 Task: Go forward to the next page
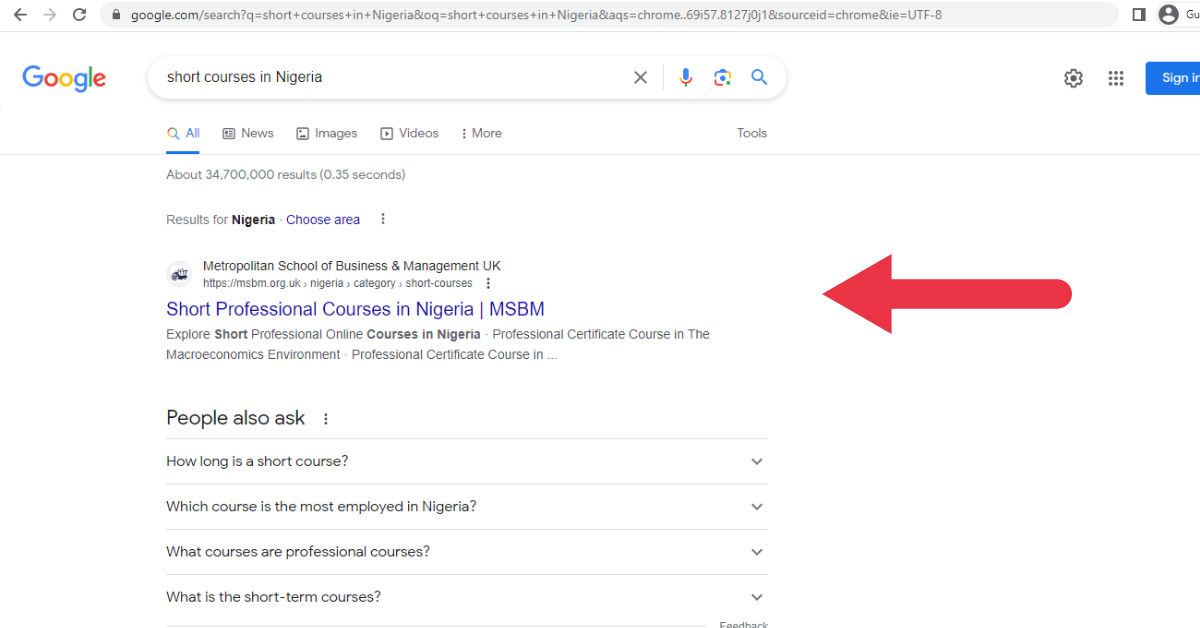coord(50,15)
